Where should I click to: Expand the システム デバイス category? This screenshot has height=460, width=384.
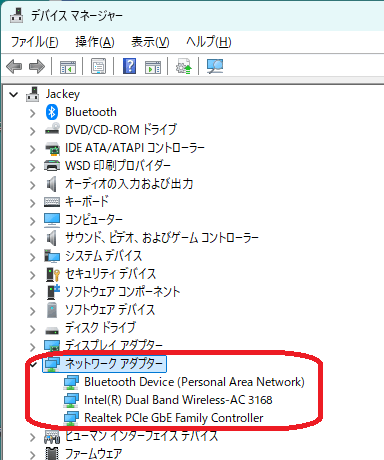click(x=32, y=257)
